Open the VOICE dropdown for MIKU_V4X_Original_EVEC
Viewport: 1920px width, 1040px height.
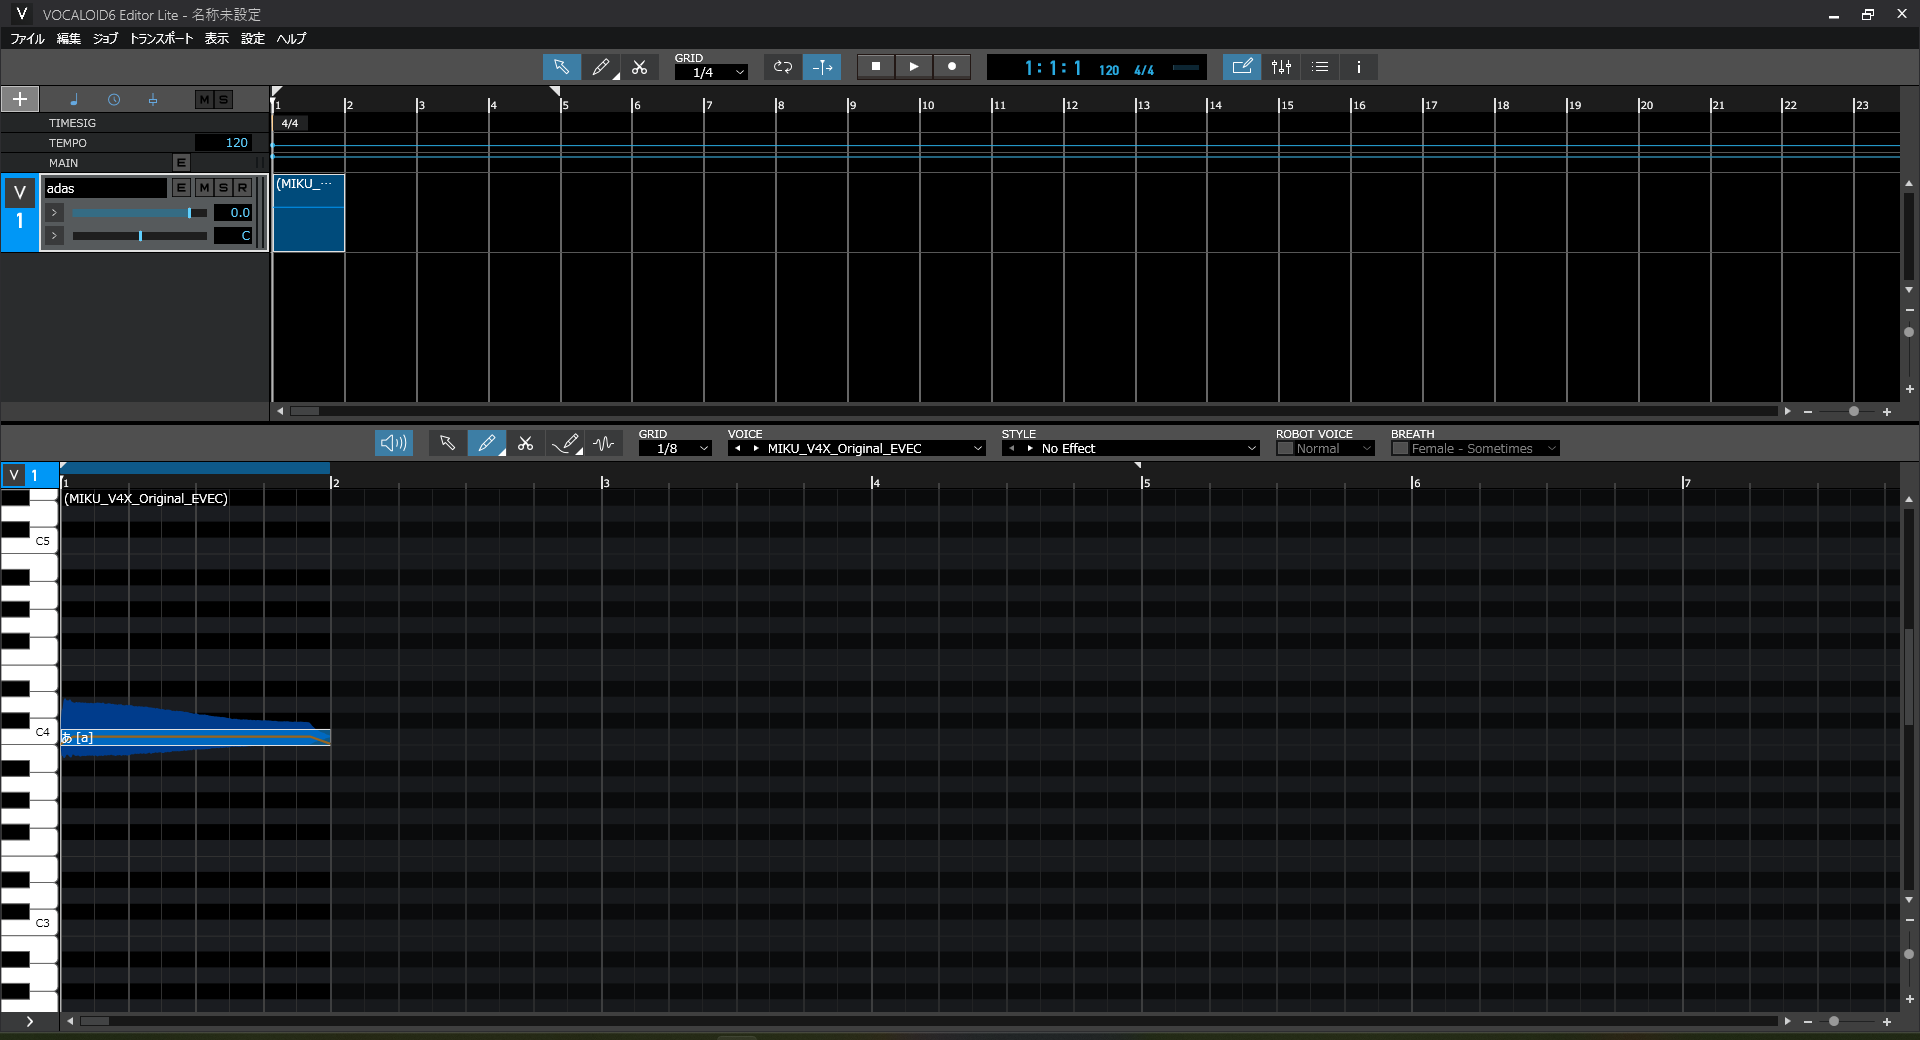(x=977, y=449)
